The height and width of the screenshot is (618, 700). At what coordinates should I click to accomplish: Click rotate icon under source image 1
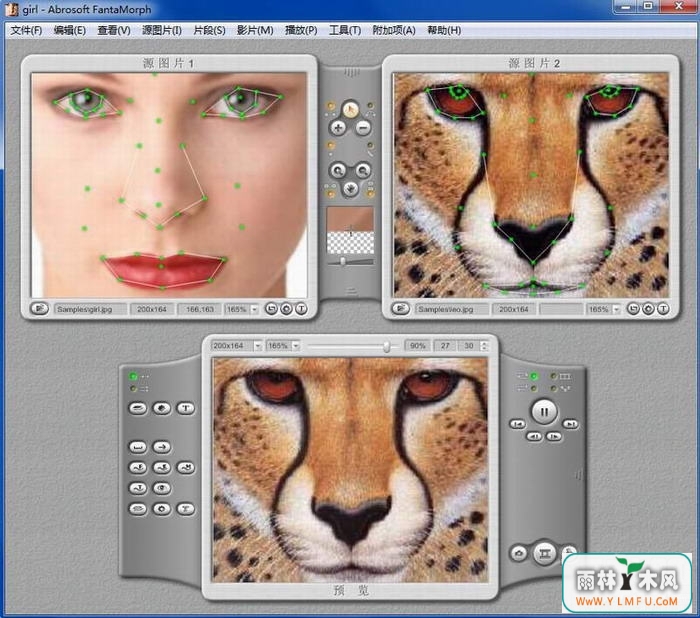pyautogui.click(x=271, y=309)
